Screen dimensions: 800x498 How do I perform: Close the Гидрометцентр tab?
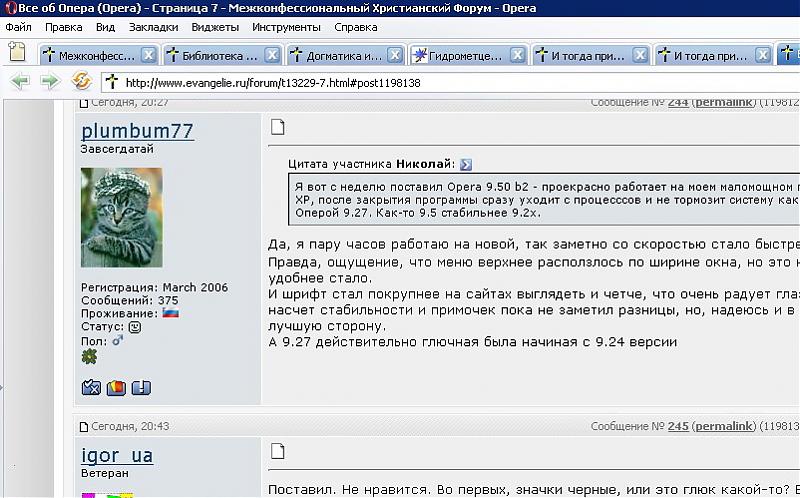tap(518, 55)
